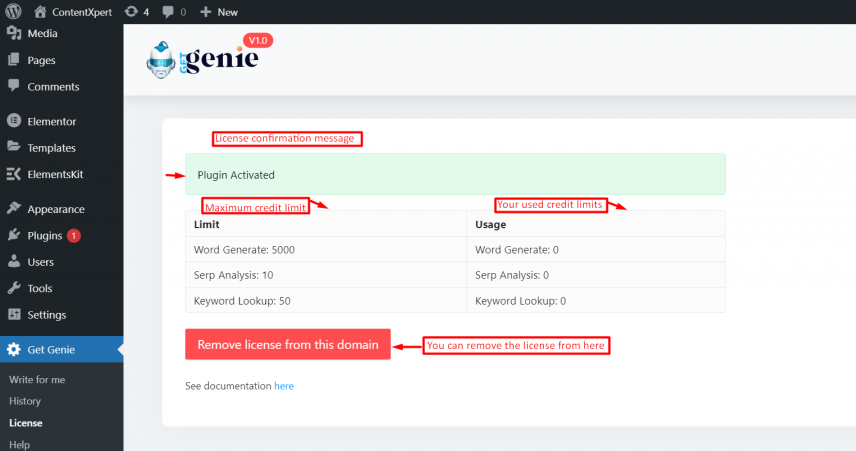Click 'Word Generate: 5000' cell

click(326, 250)
